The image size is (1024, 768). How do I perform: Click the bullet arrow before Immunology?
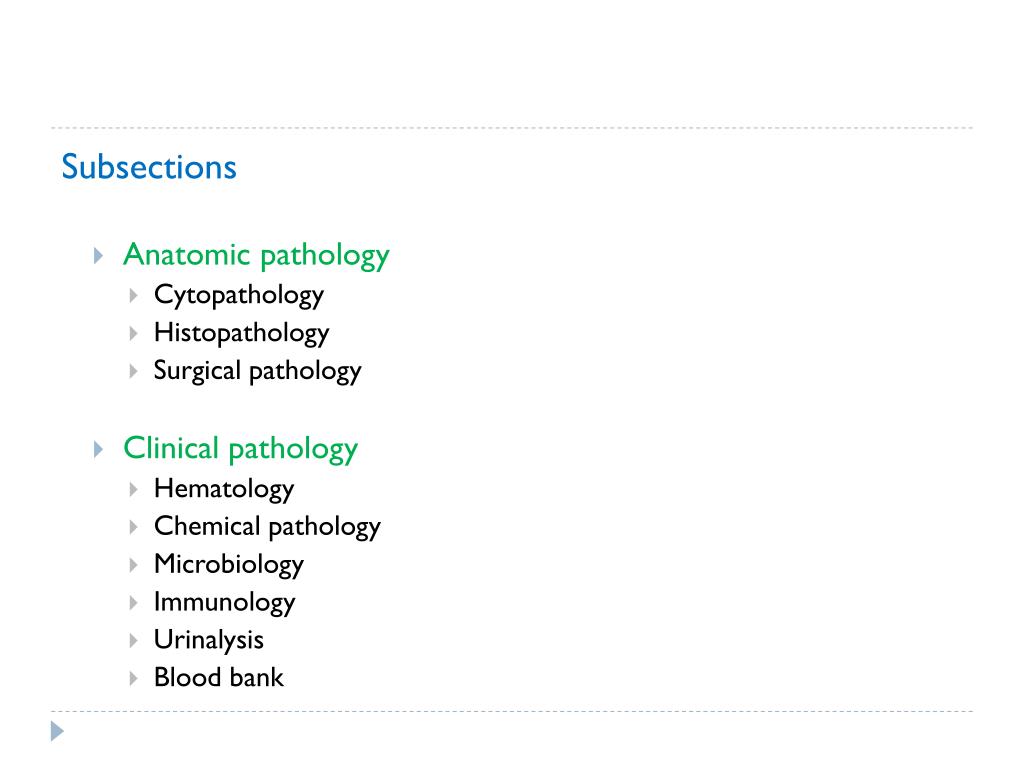click(133, 603)
